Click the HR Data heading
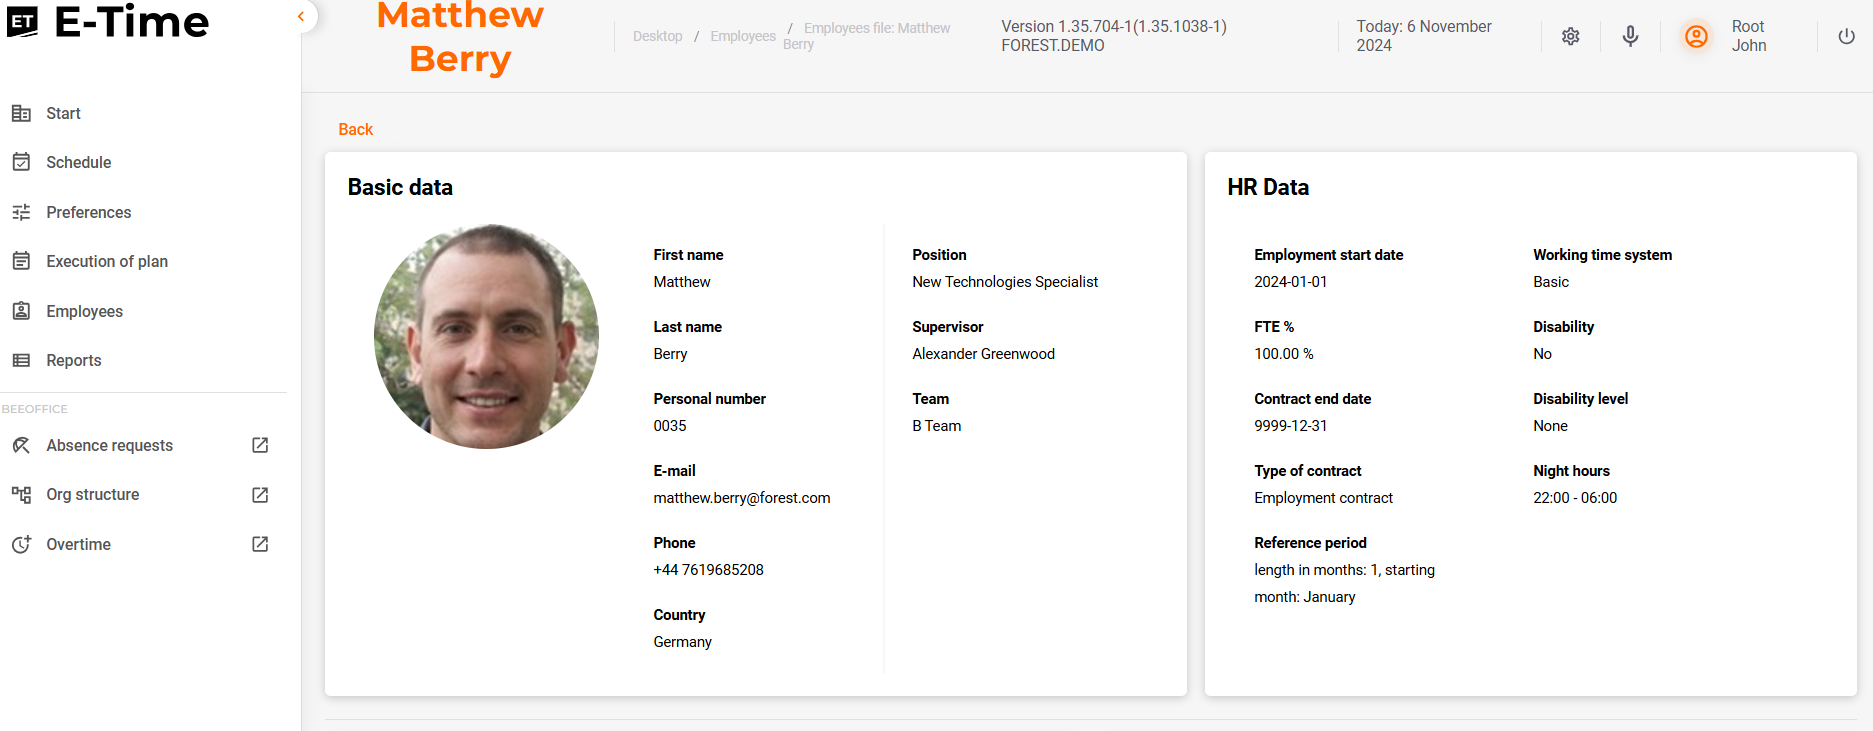Image resolution: width=1873 pixels, height=731 pixels. click(1267, 187)
